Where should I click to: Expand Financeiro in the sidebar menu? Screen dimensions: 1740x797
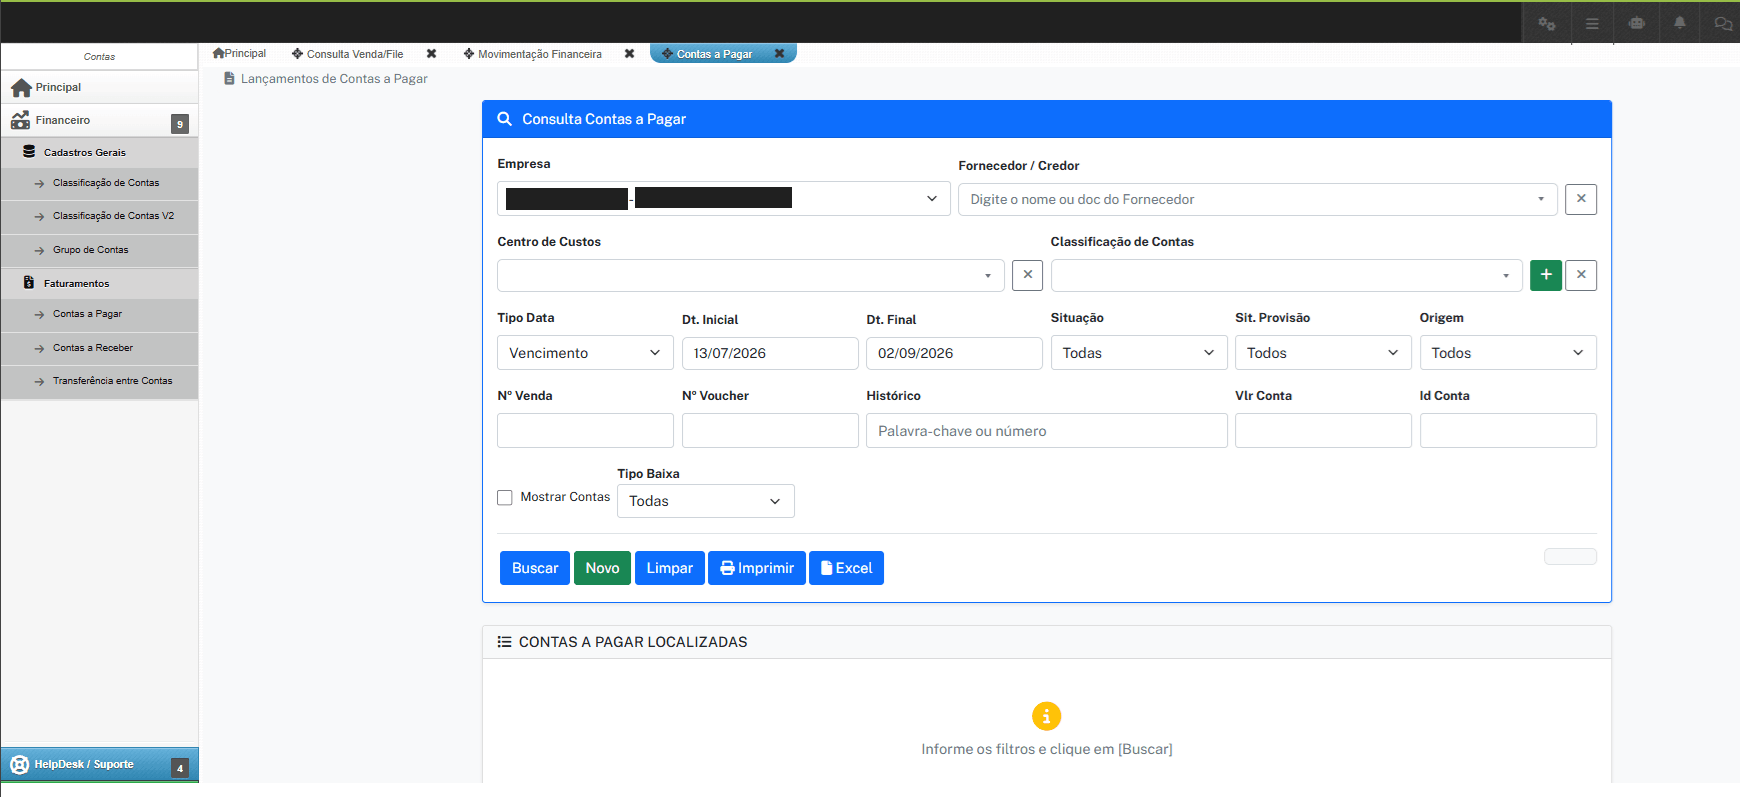(x=99, y=120)
